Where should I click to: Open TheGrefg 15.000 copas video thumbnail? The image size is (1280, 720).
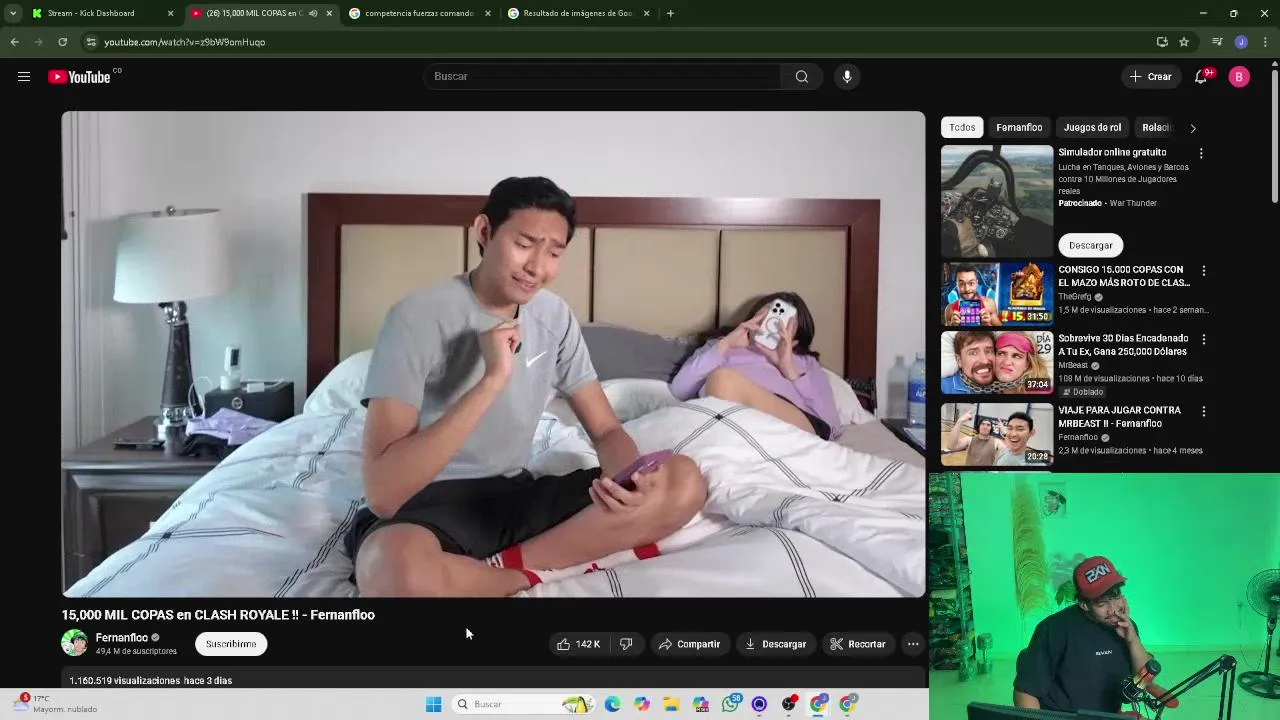point(997,294)
